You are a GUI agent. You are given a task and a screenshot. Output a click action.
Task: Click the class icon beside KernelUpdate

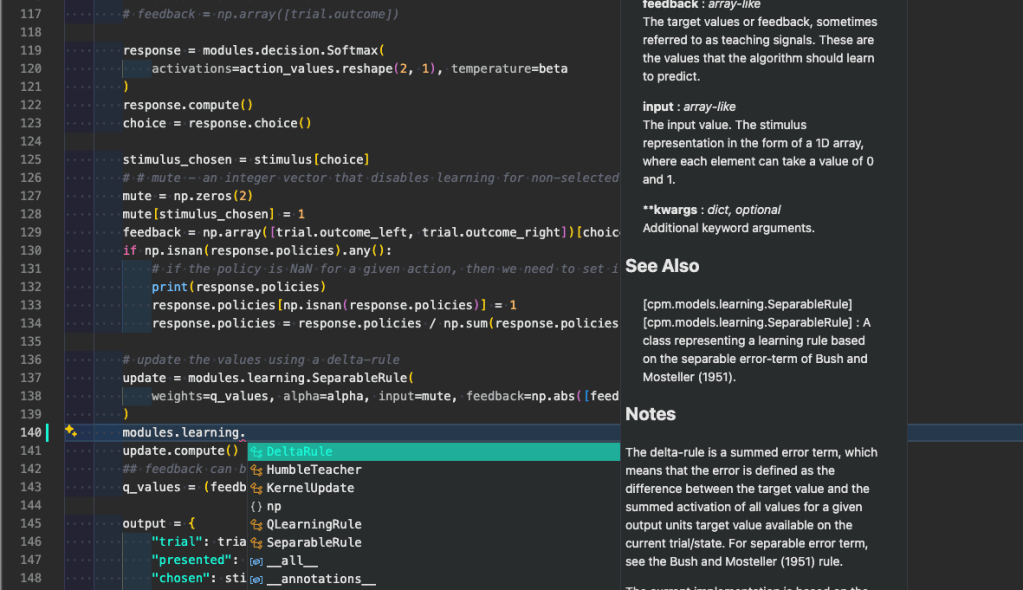[256, 488]
